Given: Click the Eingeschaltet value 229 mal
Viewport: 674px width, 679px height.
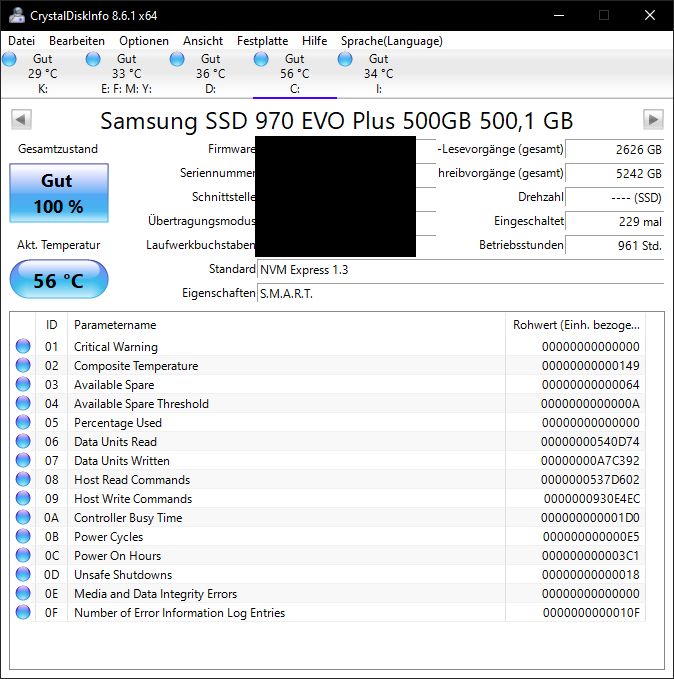Looking at the screenshot, I should 614,222.
